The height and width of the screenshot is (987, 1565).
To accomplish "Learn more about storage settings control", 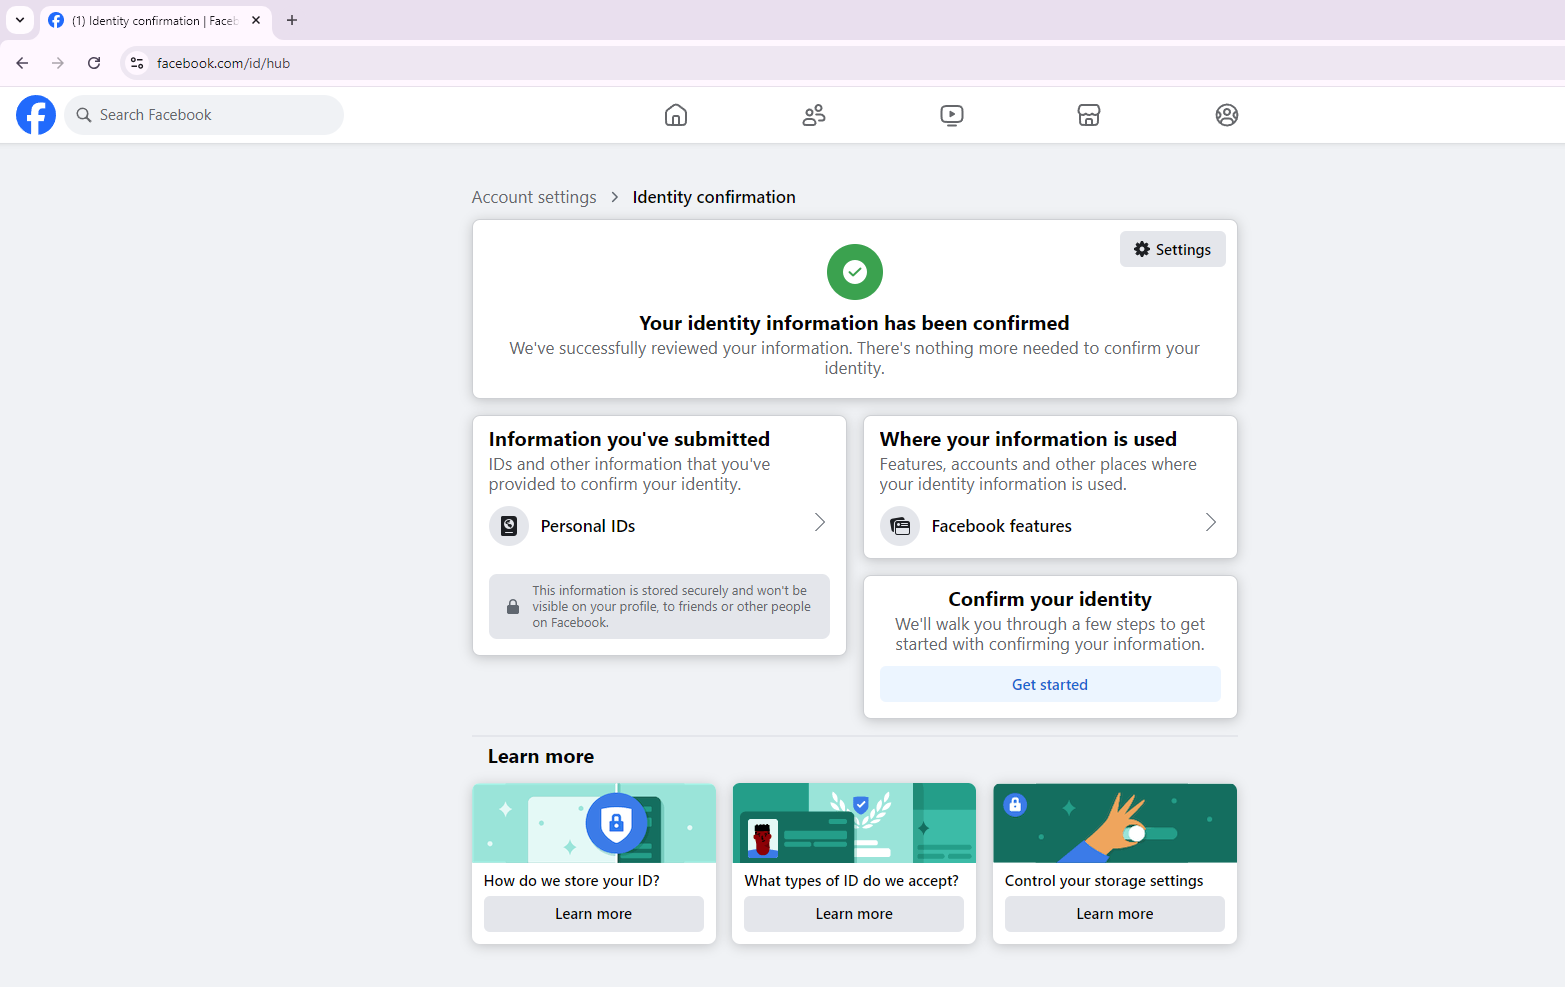I will click(1115, 914).
